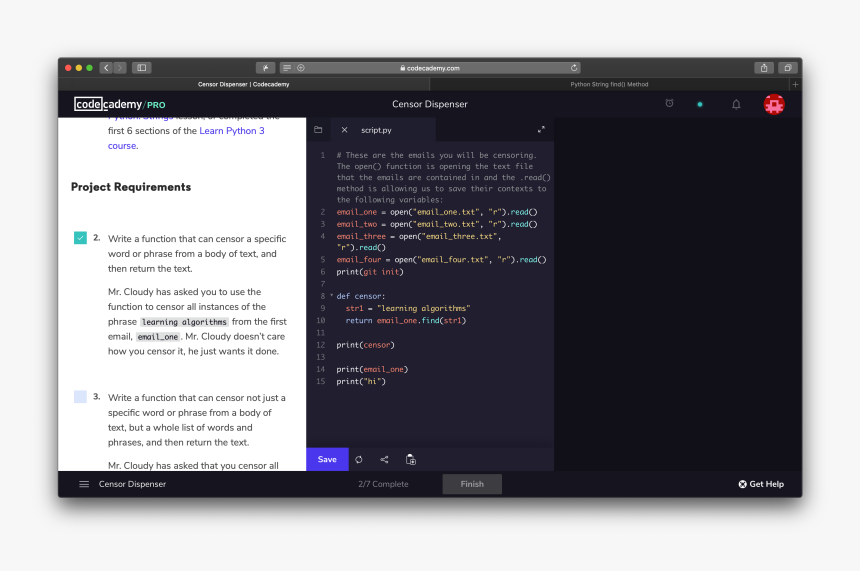860x571 pixels.
Task: Click the alarm clock icon in header
Action: 669,104
